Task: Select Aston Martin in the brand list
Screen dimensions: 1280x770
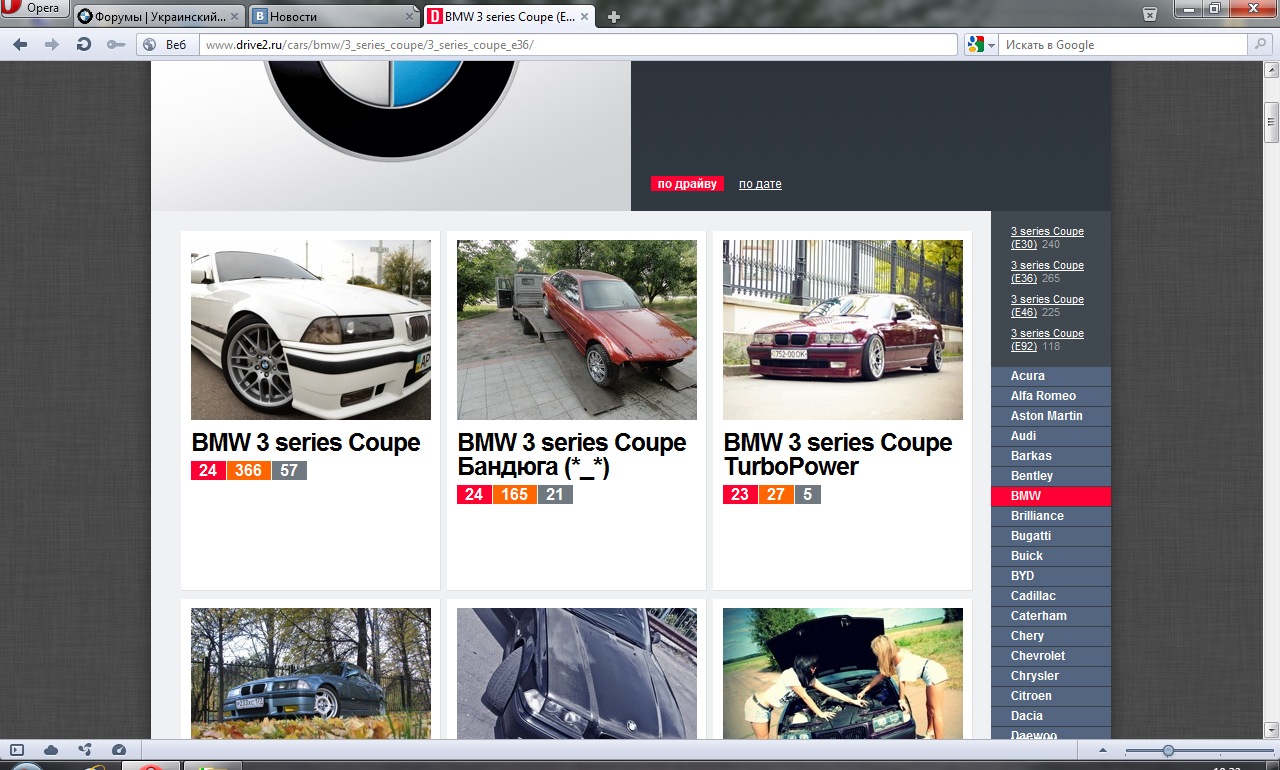Action: (x=1051, y=416)
